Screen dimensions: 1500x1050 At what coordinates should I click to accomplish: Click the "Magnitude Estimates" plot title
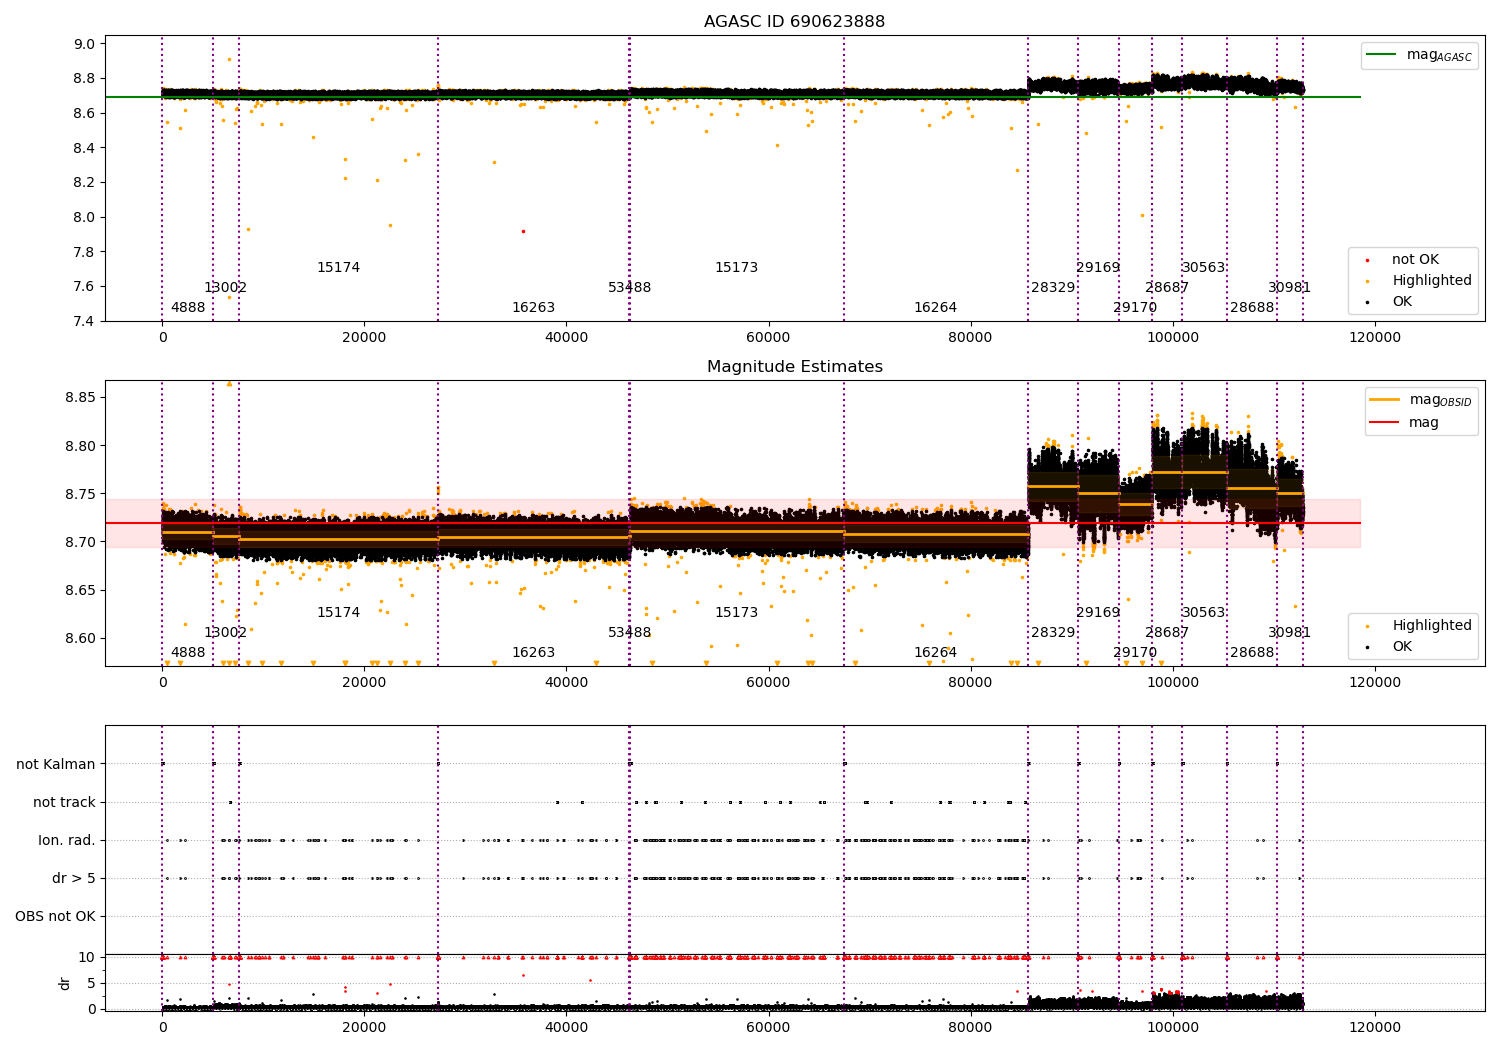[794, 367]
